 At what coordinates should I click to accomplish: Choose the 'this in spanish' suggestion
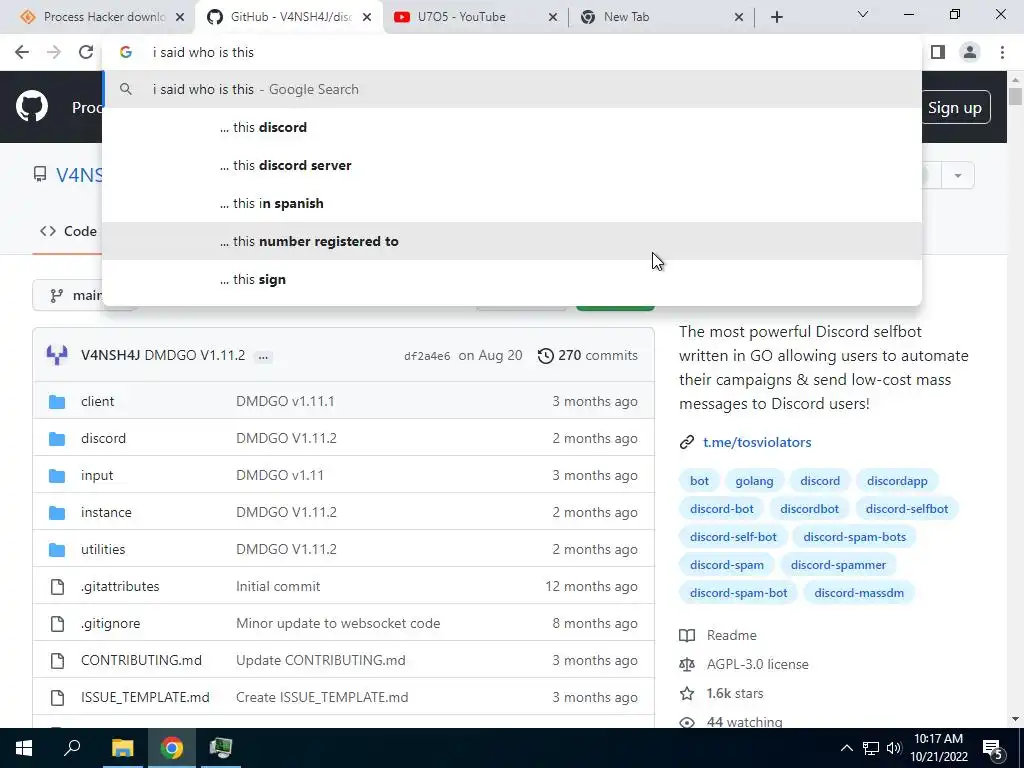(512, 203)
